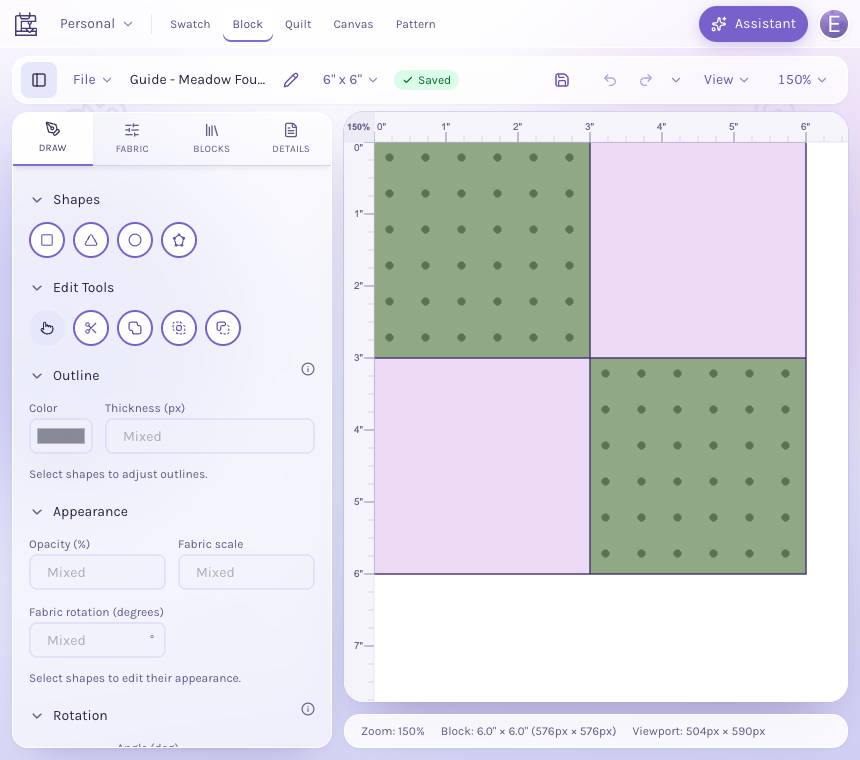Click the undo arrow
The image size is (860, 760).
pos(610,80)
